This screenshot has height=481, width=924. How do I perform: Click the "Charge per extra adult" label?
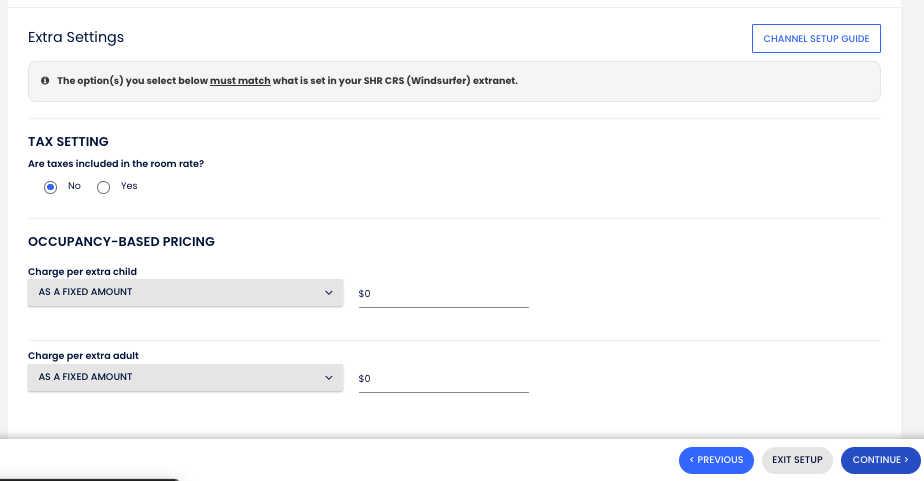click(x=83, y=356)
